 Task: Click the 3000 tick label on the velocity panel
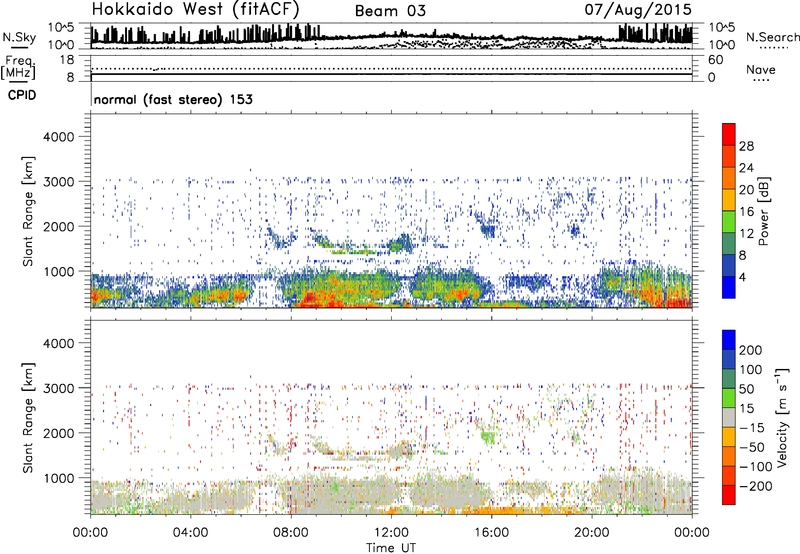58,388
